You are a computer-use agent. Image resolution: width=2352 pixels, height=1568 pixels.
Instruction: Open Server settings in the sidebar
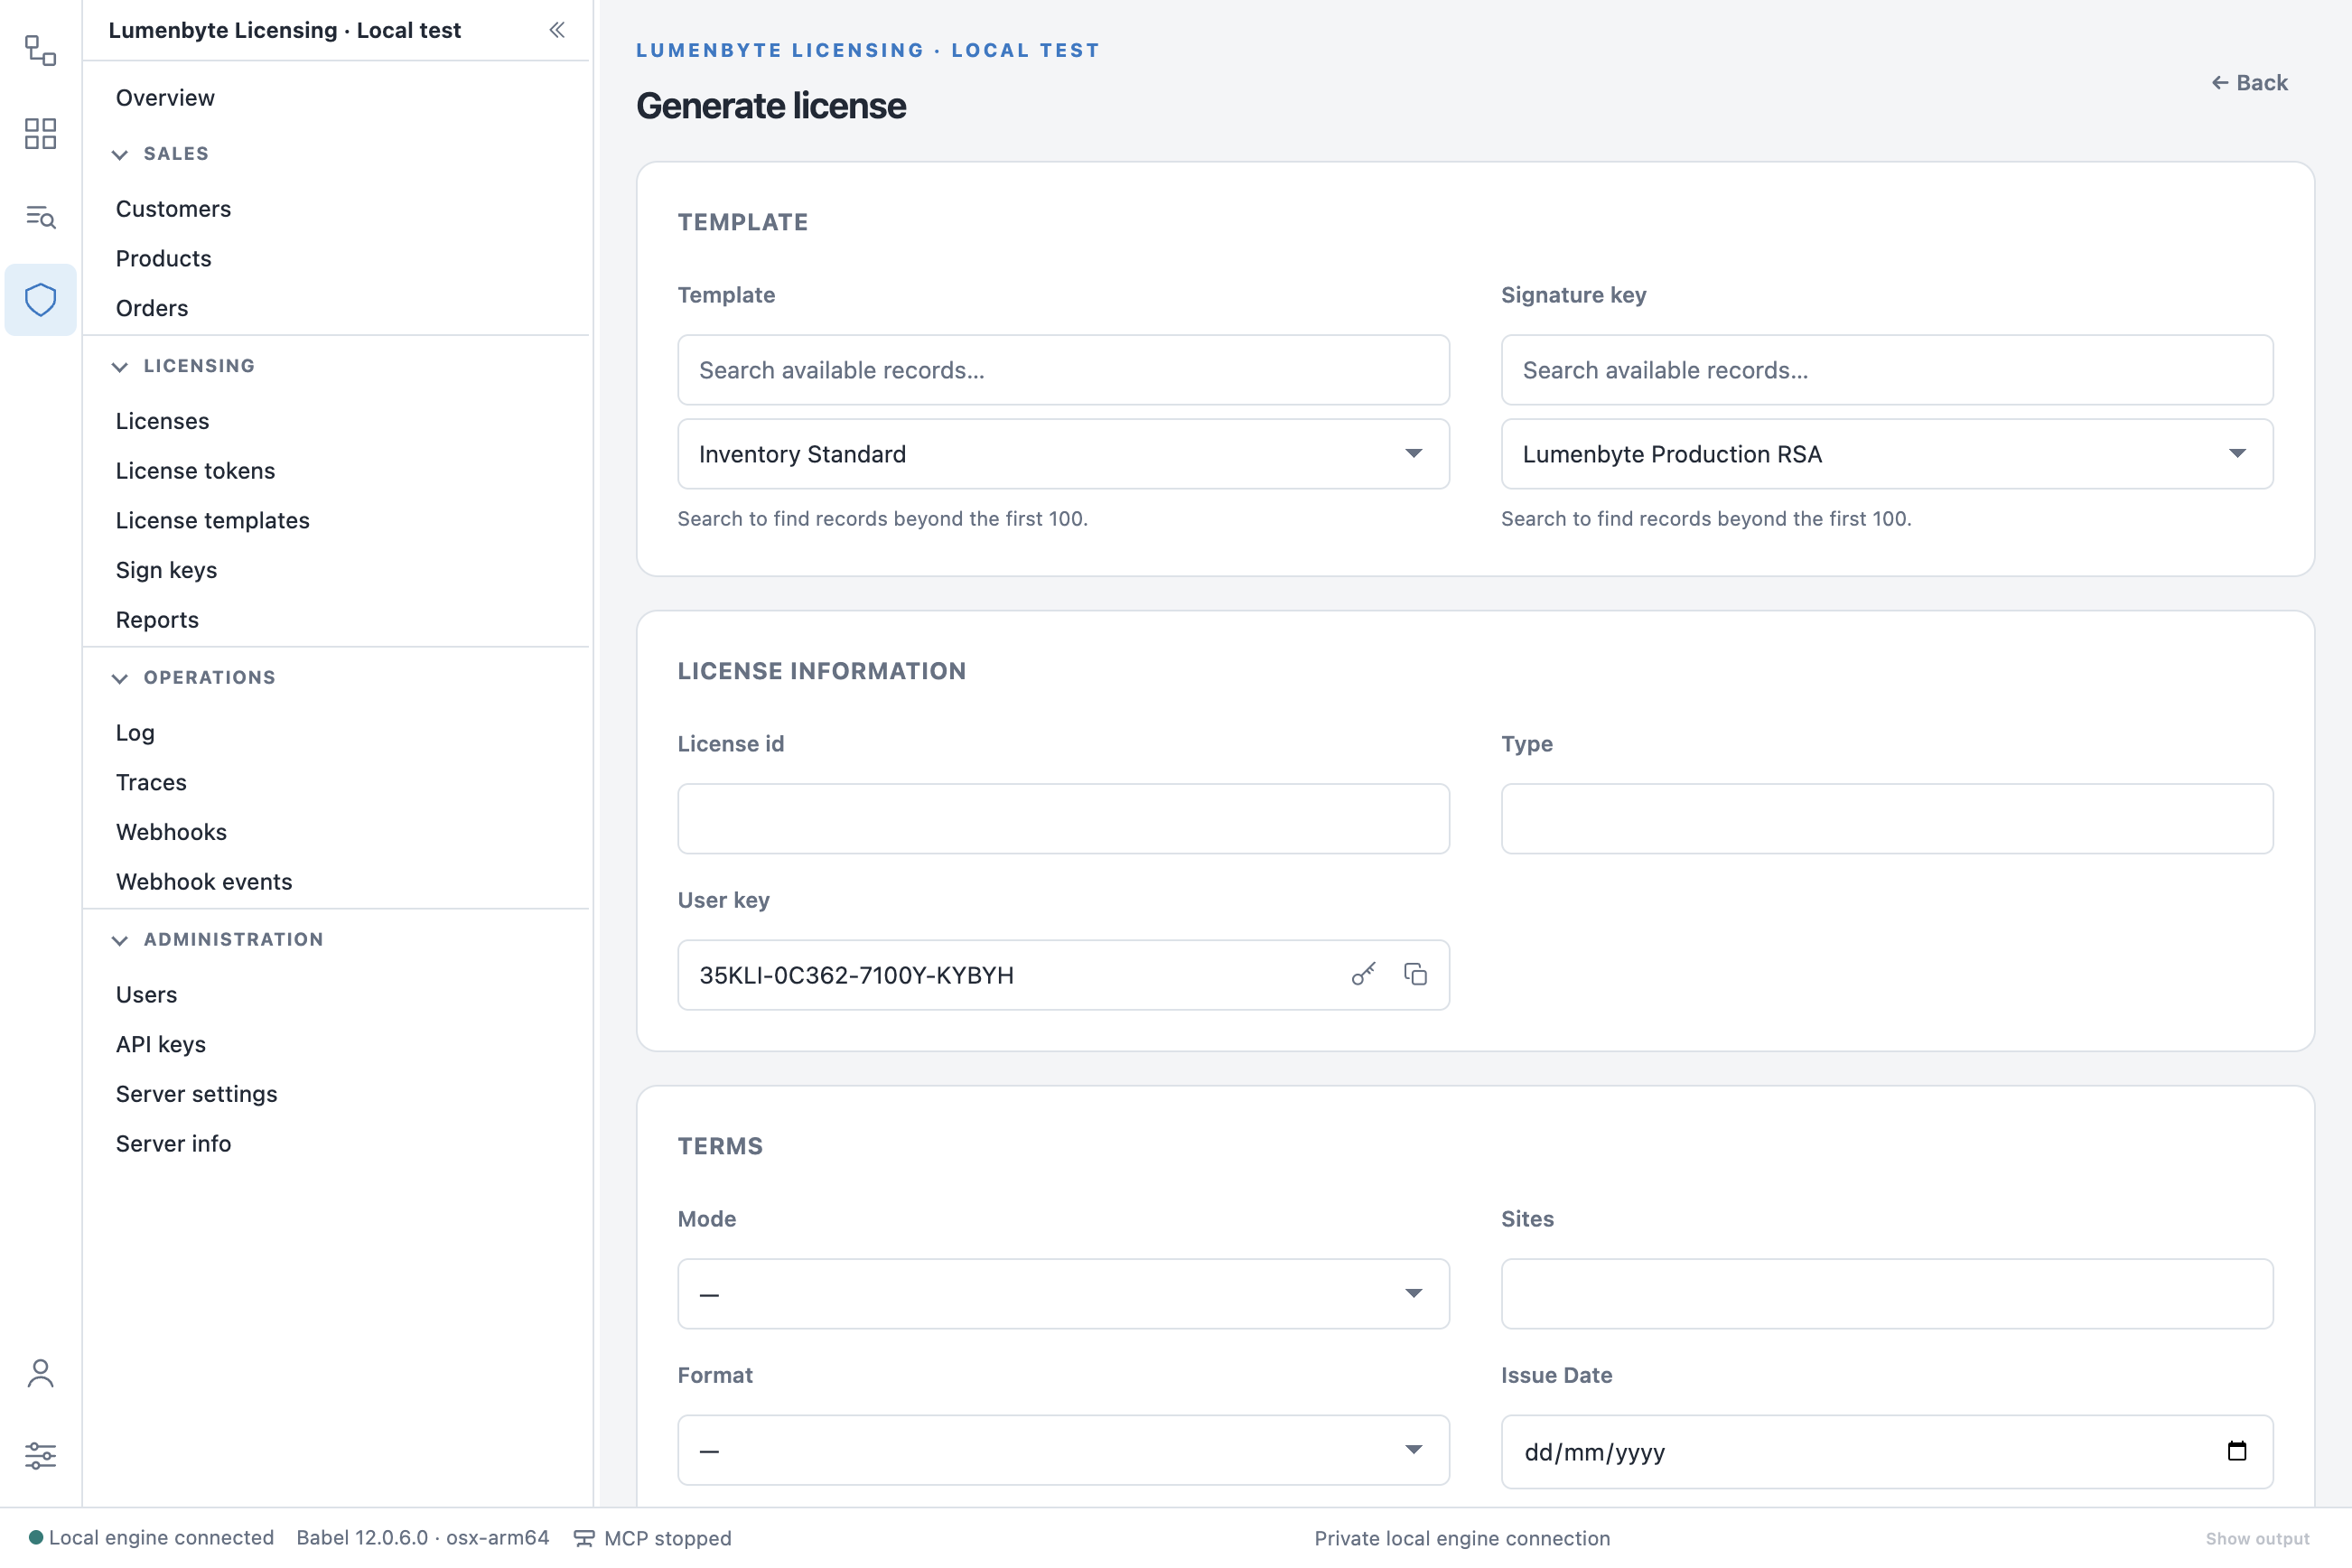[196, 1094]
